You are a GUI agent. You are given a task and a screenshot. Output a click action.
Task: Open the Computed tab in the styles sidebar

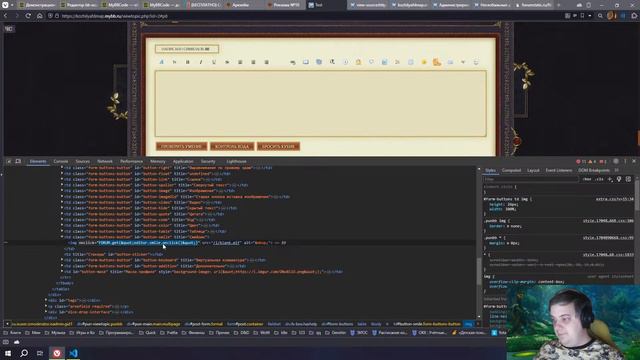[x=511, y=170]
